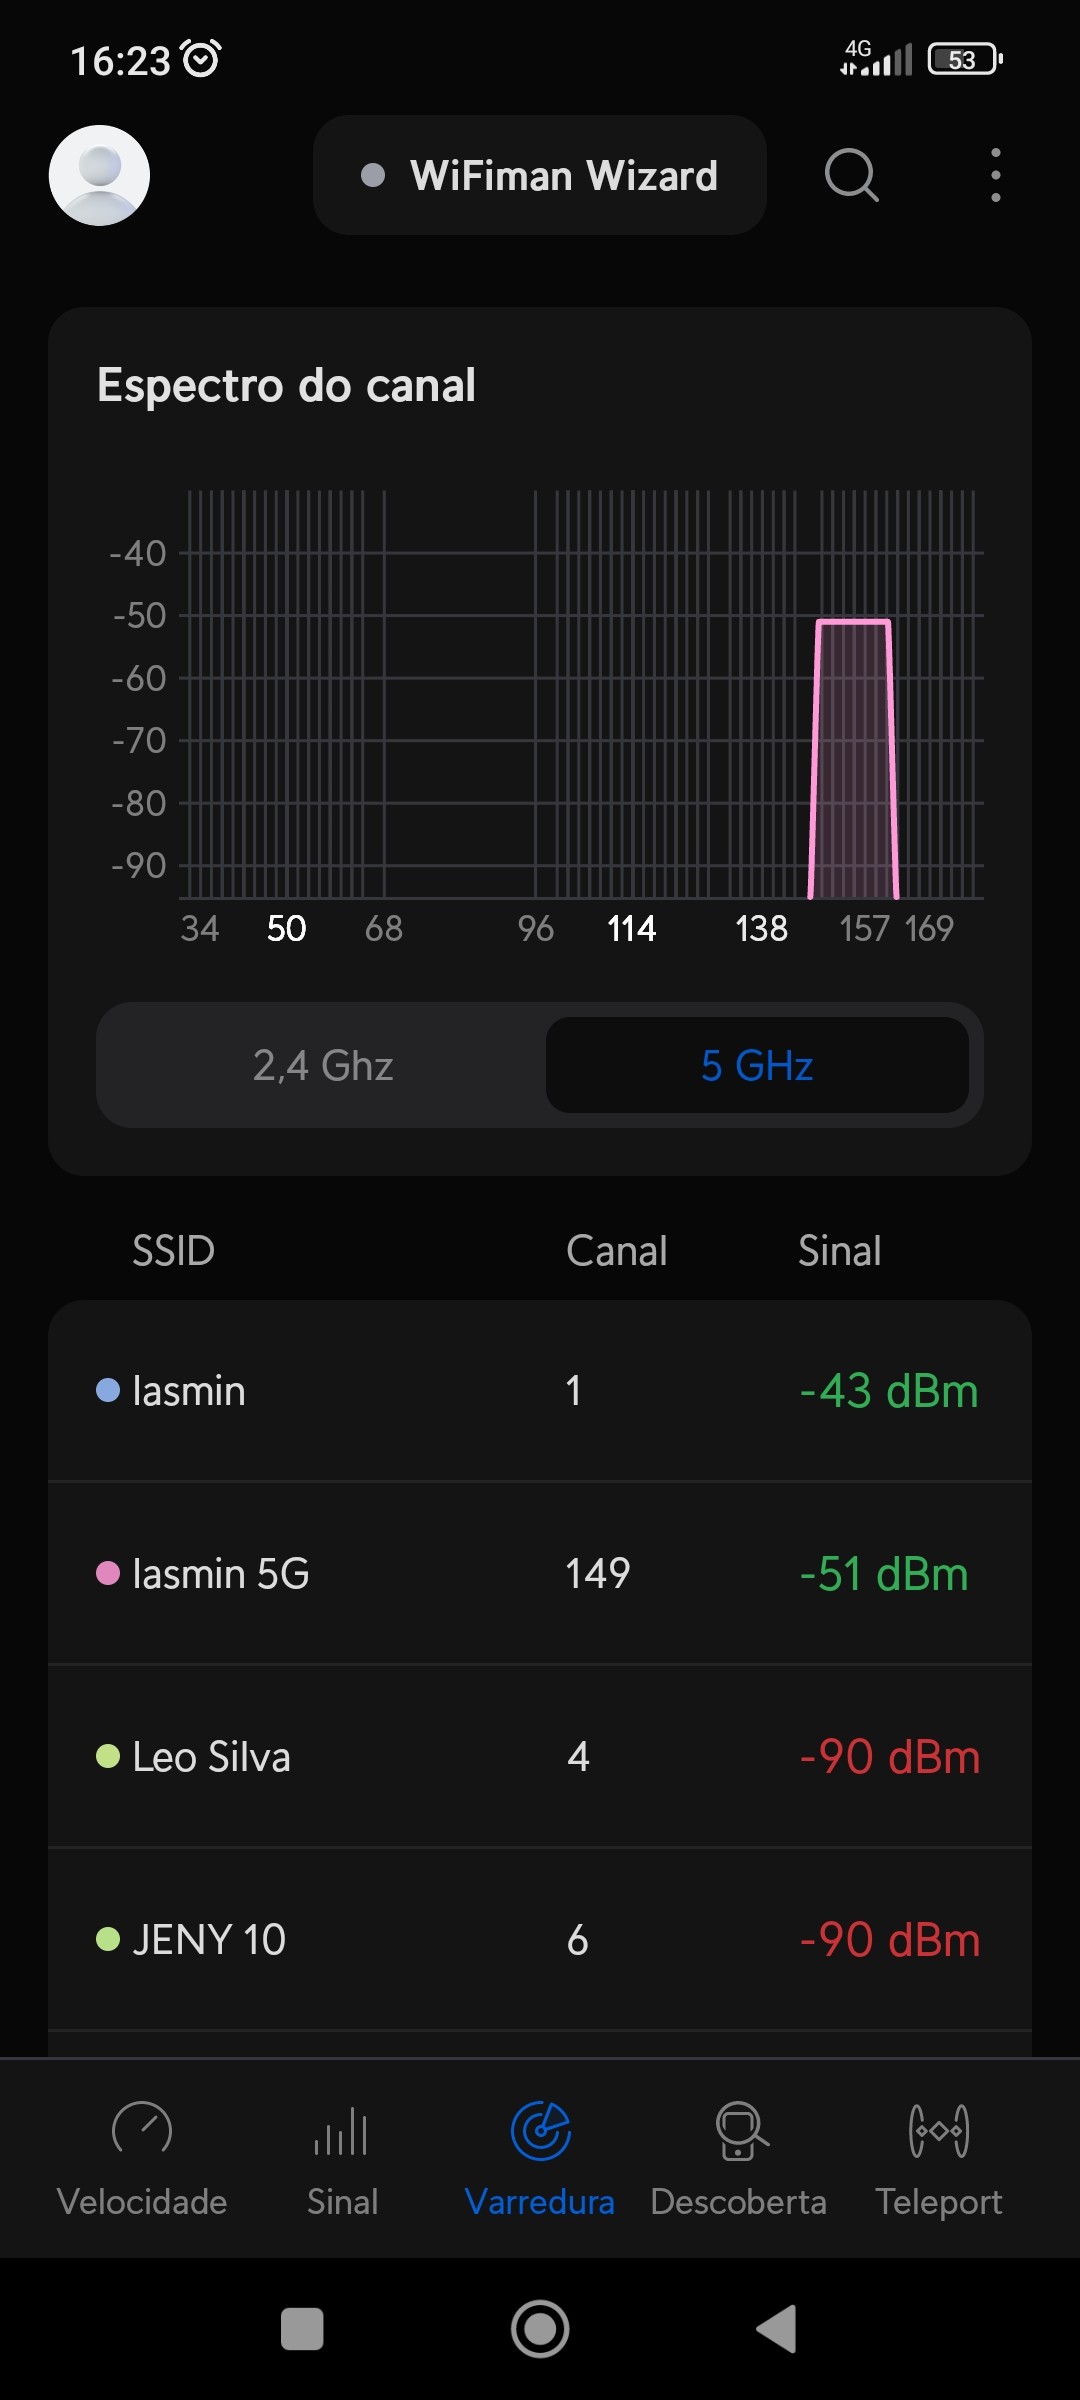
Task: Tap the WiFiman Wizard button
Action: point(540,175)
